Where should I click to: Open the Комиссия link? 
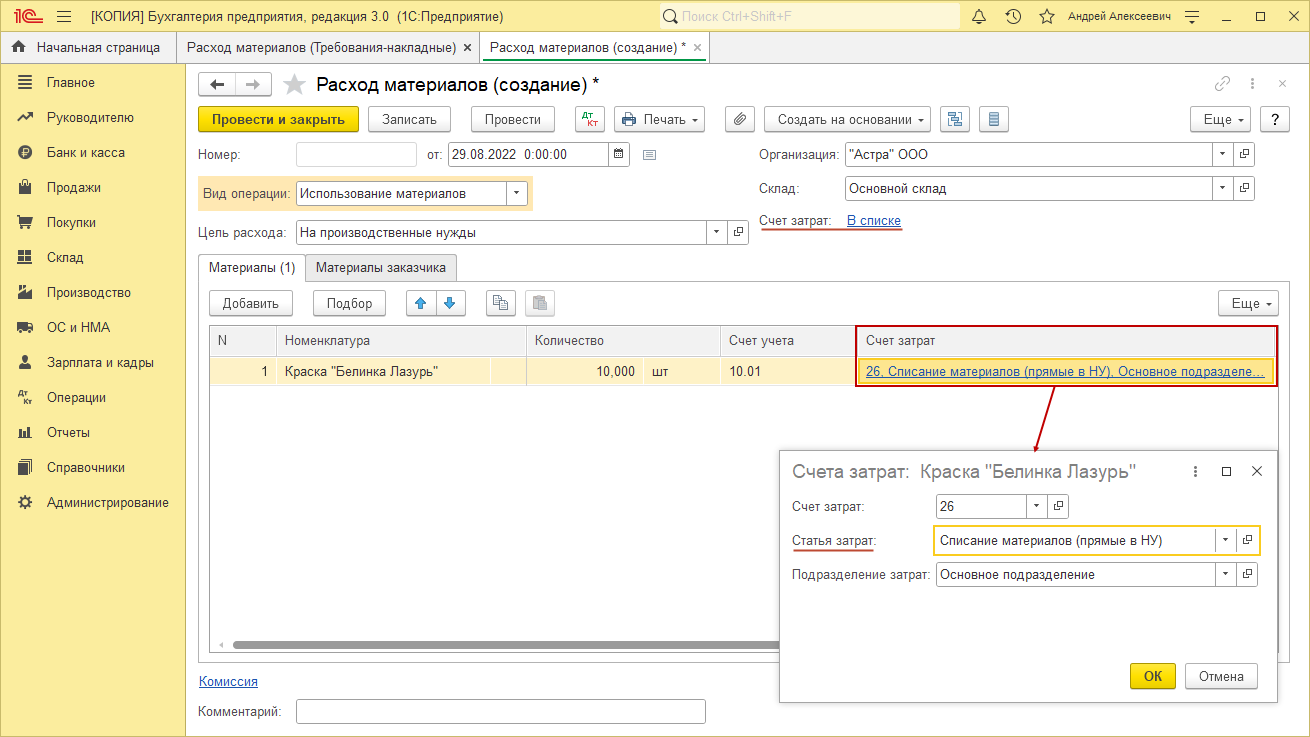click(229, 681)
